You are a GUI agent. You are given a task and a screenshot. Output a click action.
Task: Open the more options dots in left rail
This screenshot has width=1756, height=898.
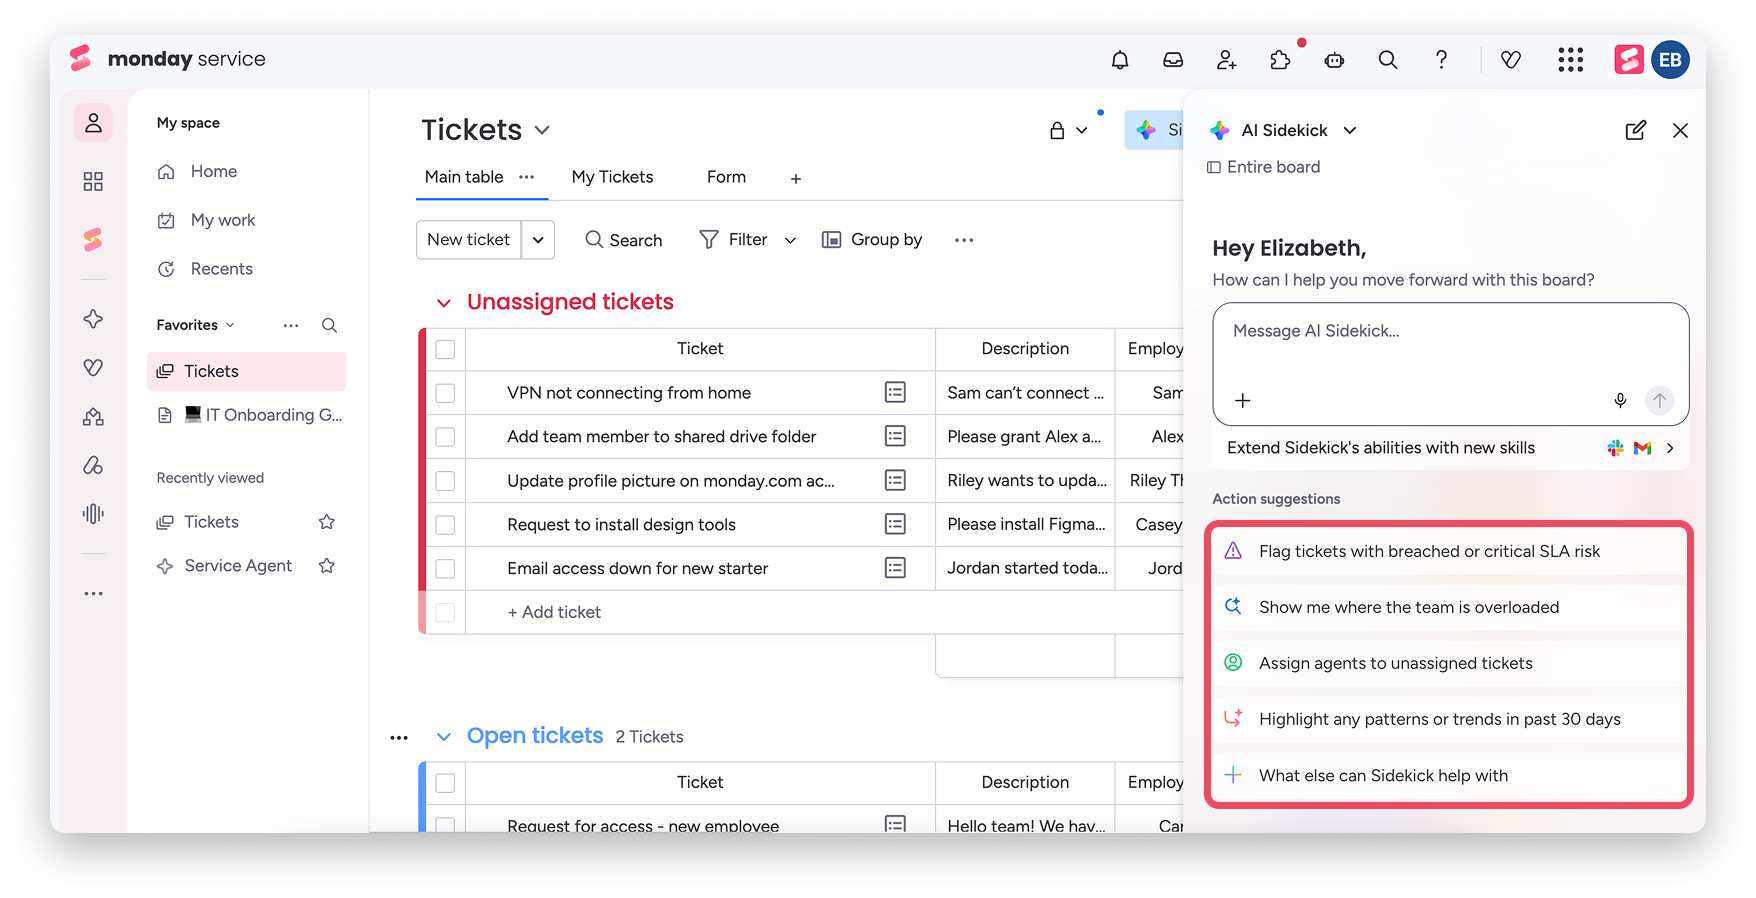(93, 594)
